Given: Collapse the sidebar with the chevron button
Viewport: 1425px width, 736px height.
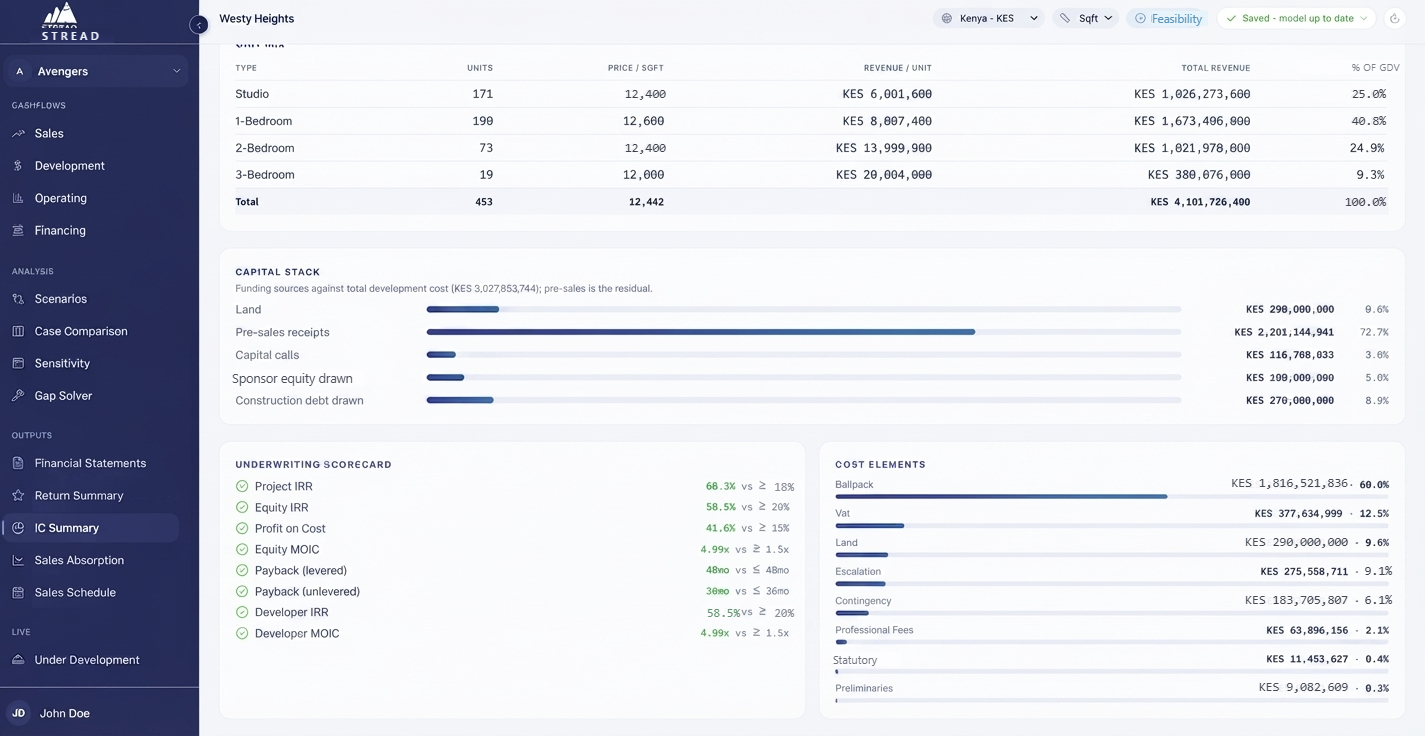Looking at the screenshot, I should [199, 25].
